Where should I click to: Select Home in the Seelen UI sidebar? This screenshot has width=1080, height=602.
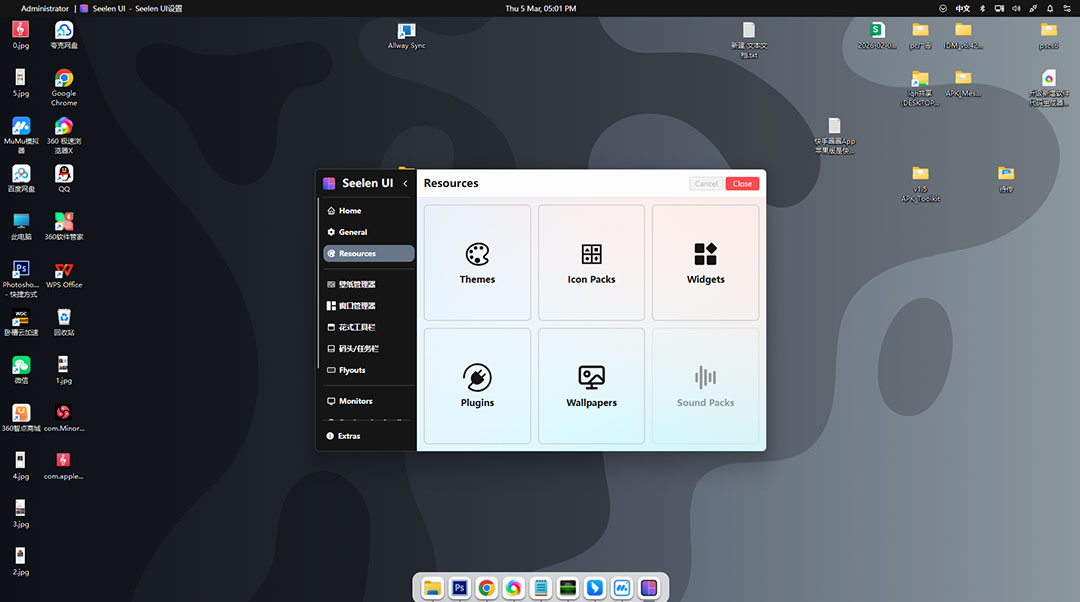[348, 210]
